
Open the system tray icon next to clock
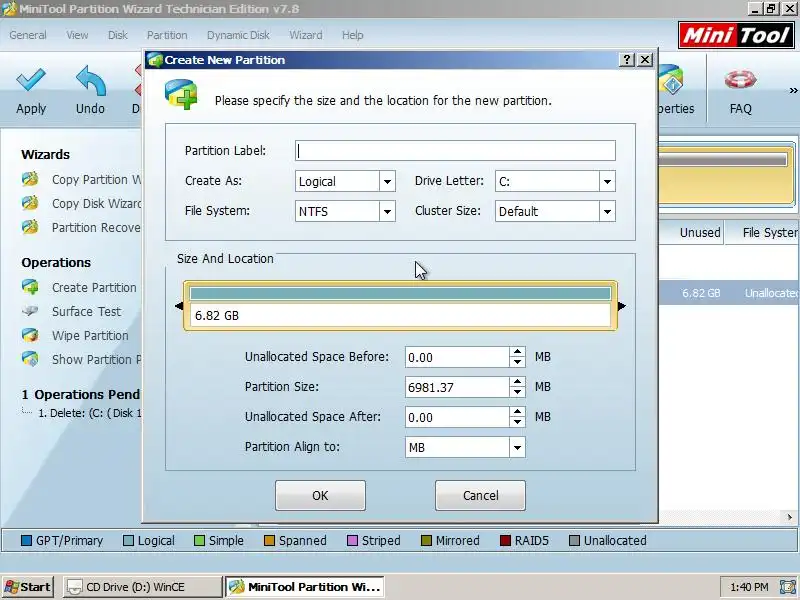(x=789, y=587)
